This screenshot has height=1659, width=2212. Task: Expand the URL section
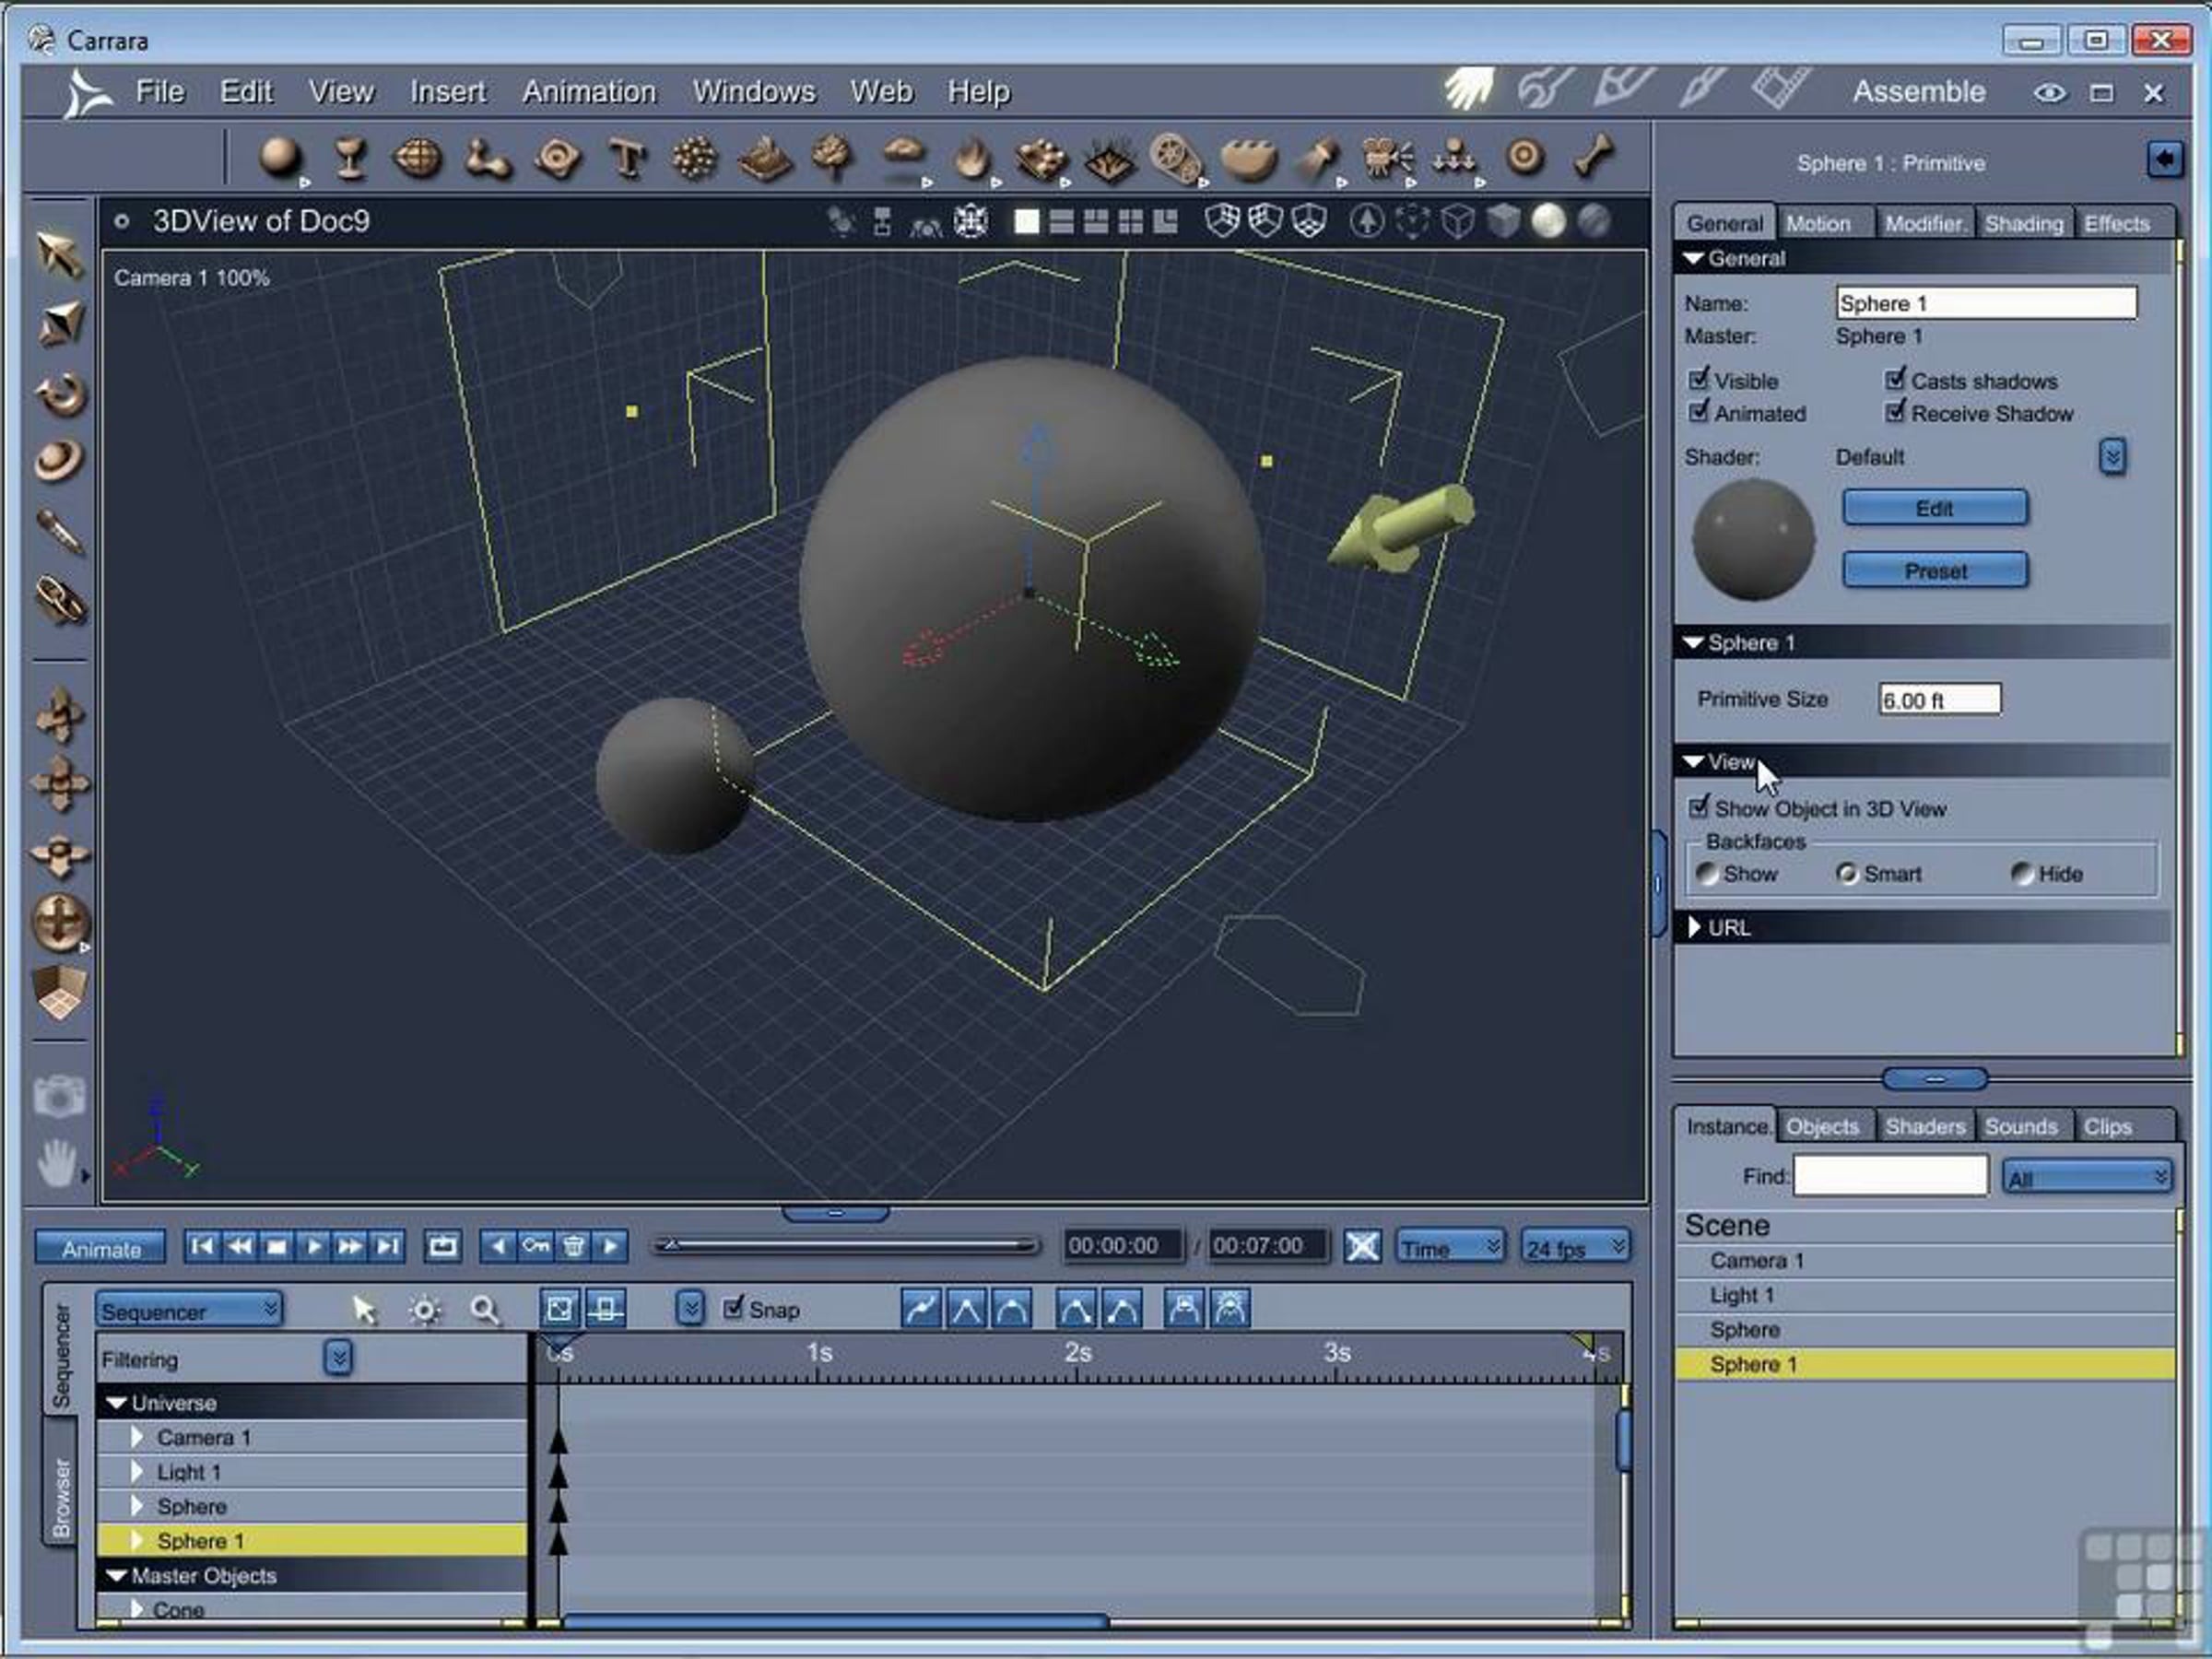1694,927
